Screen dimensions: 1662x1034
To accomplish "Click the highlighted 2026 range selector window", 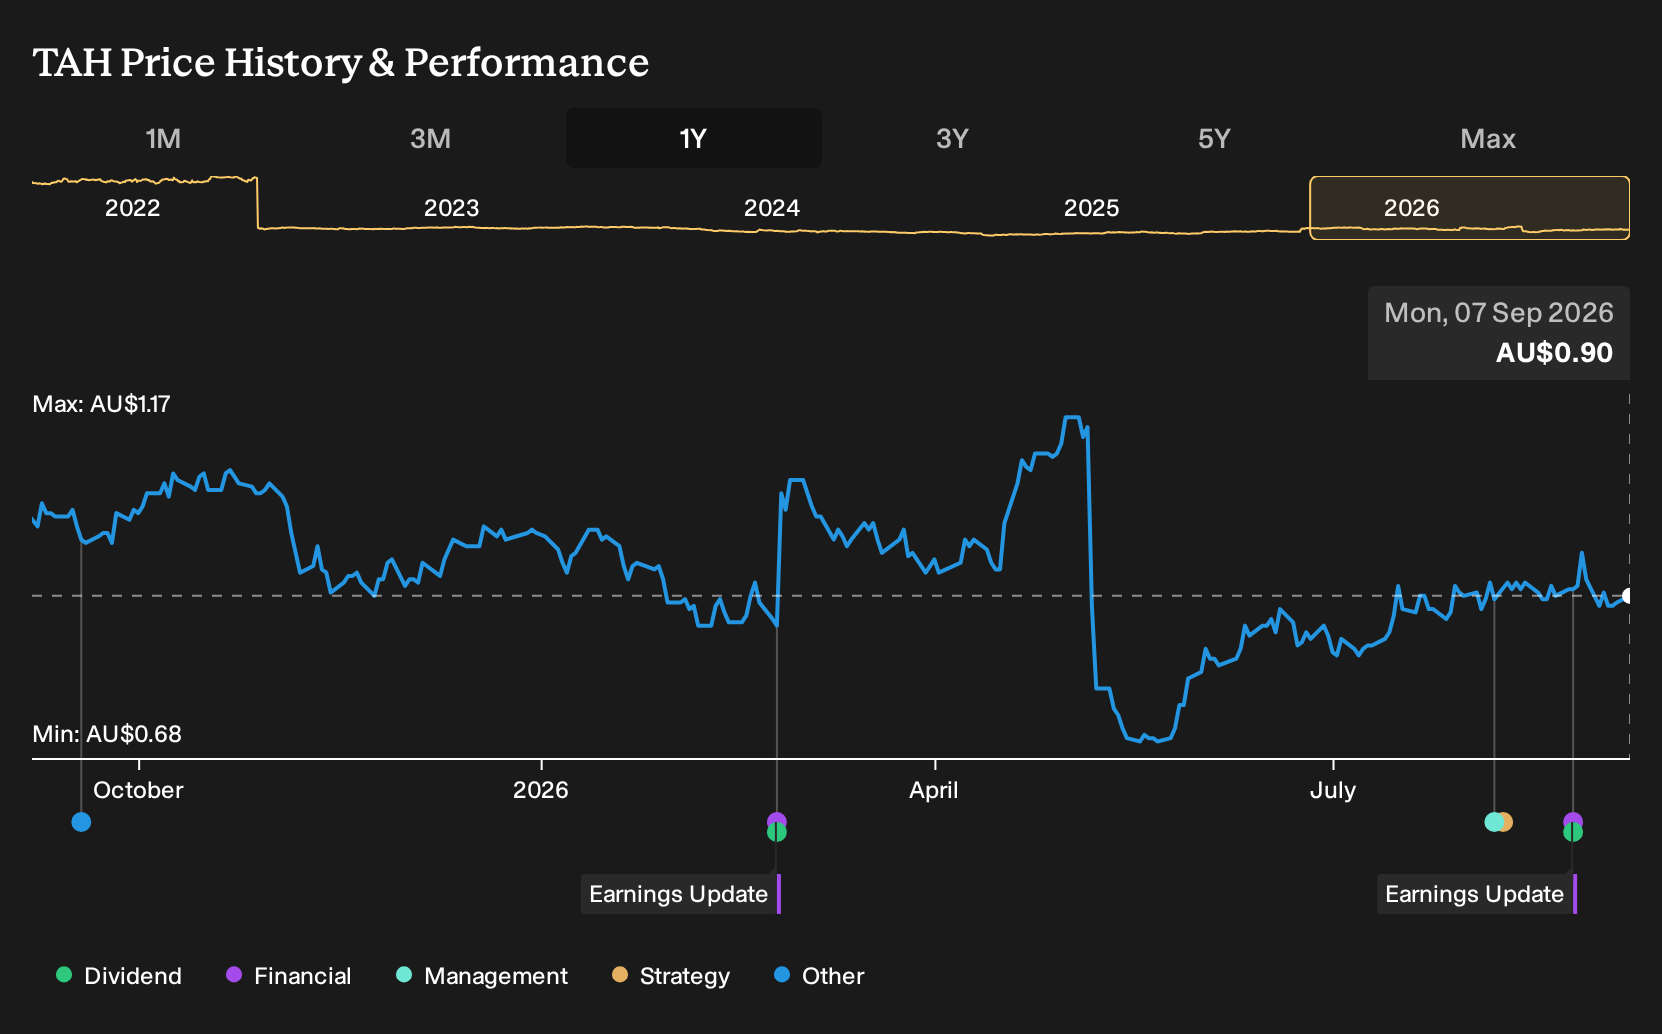I will (1470, 208).
